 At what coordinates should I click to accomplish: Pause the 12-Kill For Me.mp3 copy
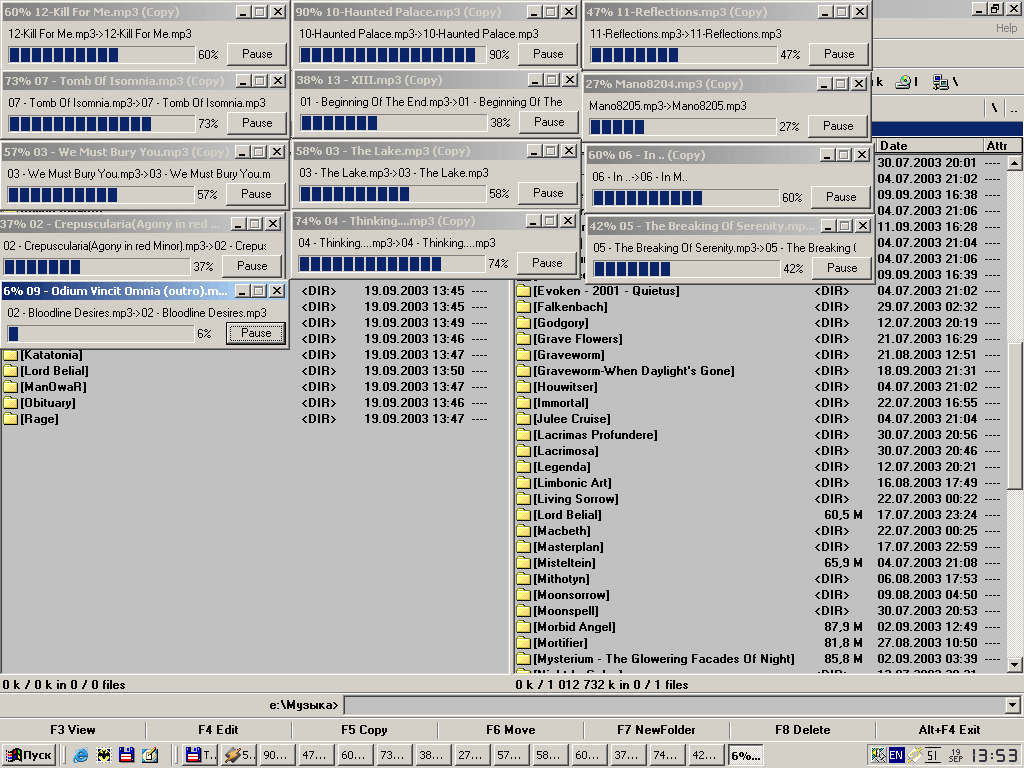click(x=257, y=54)
